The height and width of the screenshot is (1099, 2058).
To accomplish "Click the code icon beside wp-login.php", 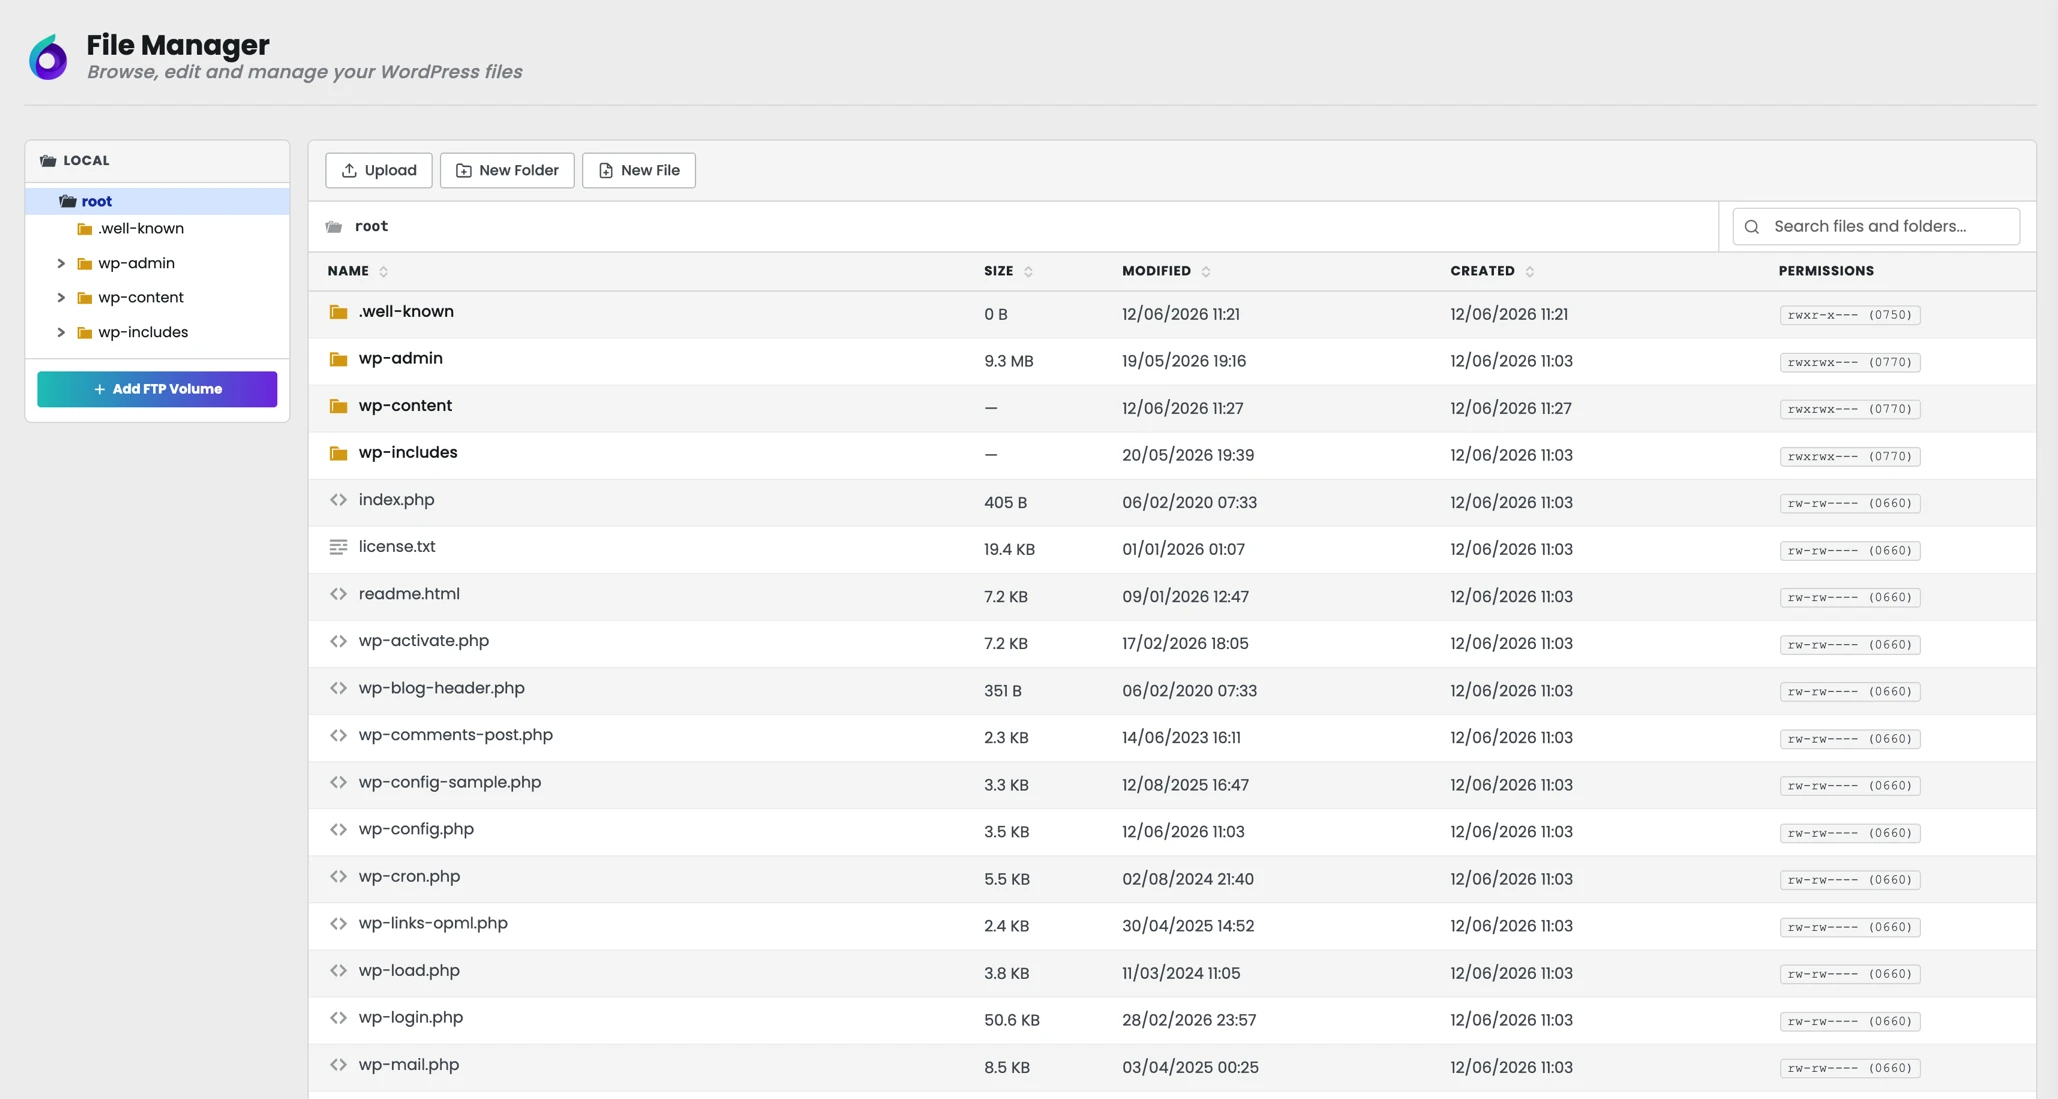I will coord(338,1017).
